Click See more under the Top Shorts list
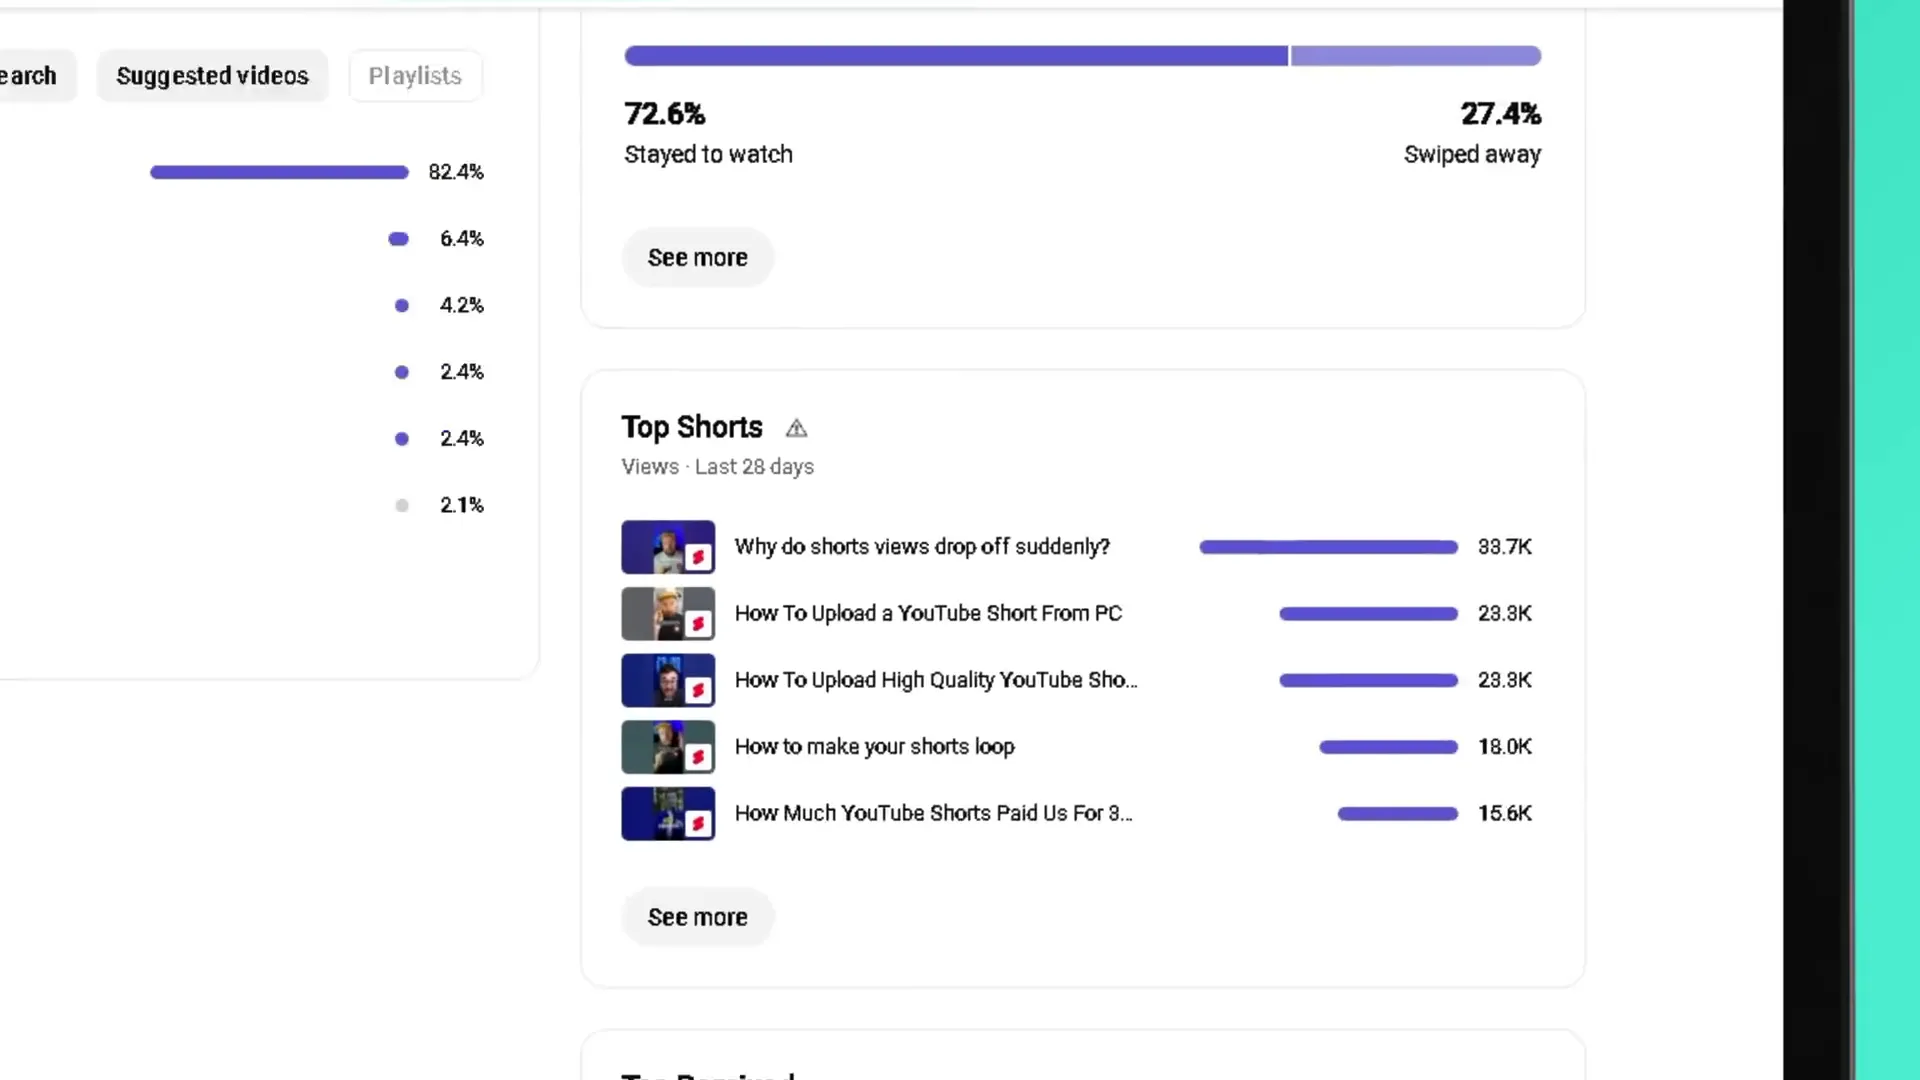Screen dimensions: 1920x1080 click(x=697, y=917)
